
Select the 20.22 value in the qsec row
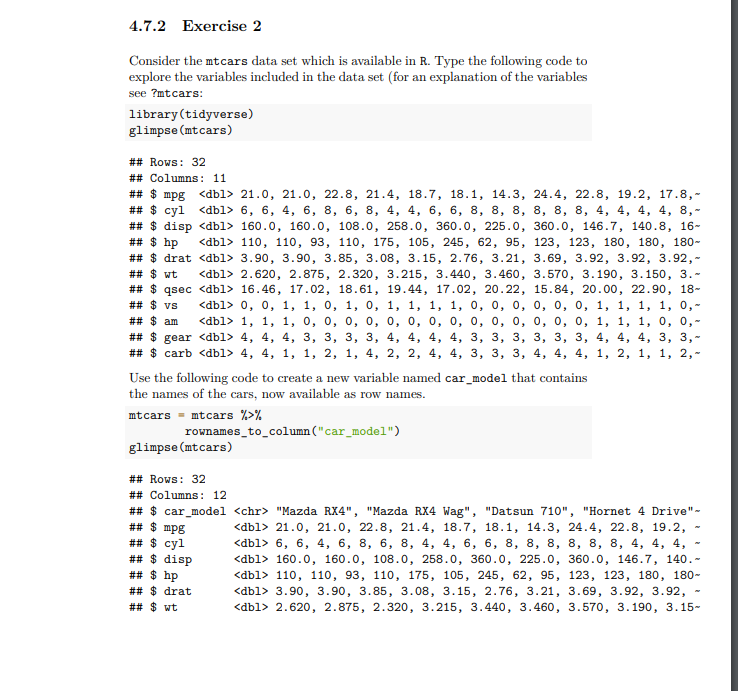tap(502, 289)
